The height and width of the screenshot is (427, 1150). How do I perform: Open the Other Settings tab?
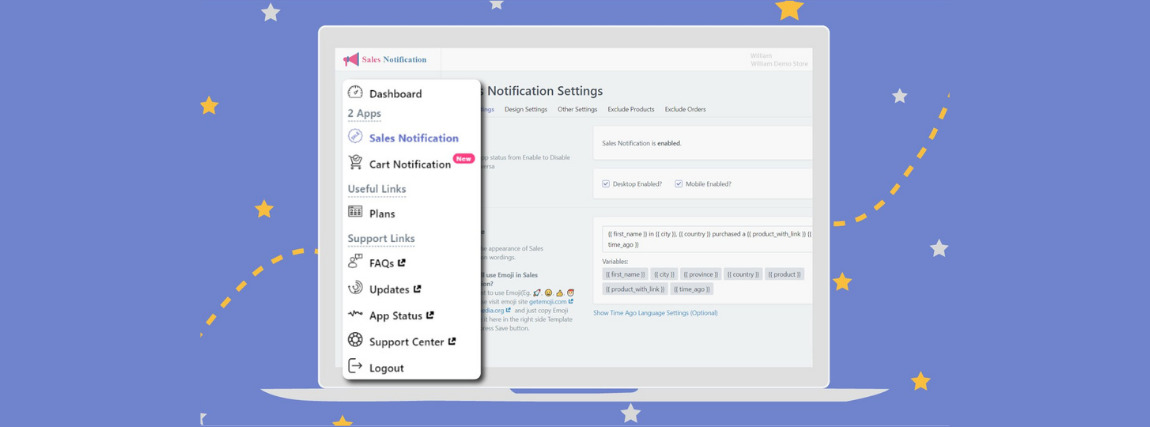577,109
